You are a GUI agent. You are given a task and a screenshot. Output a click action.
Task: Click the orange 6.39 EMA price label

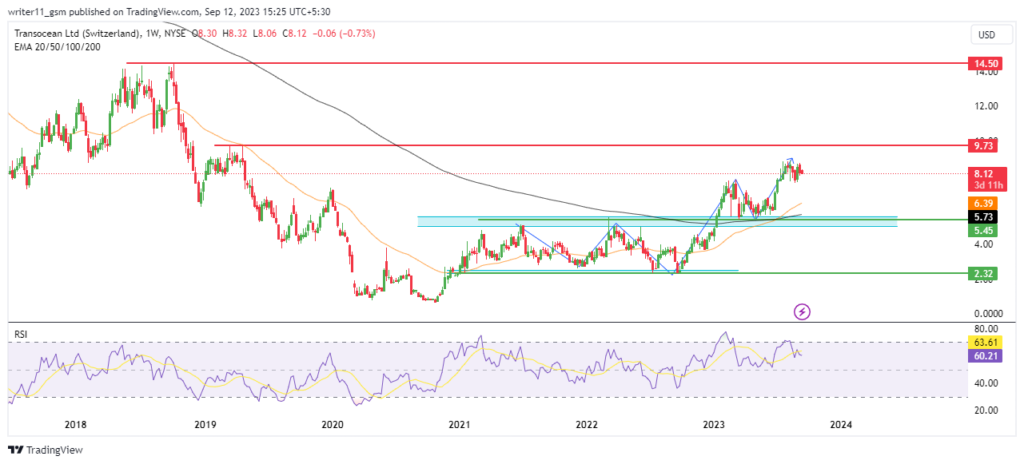(982, 203)
